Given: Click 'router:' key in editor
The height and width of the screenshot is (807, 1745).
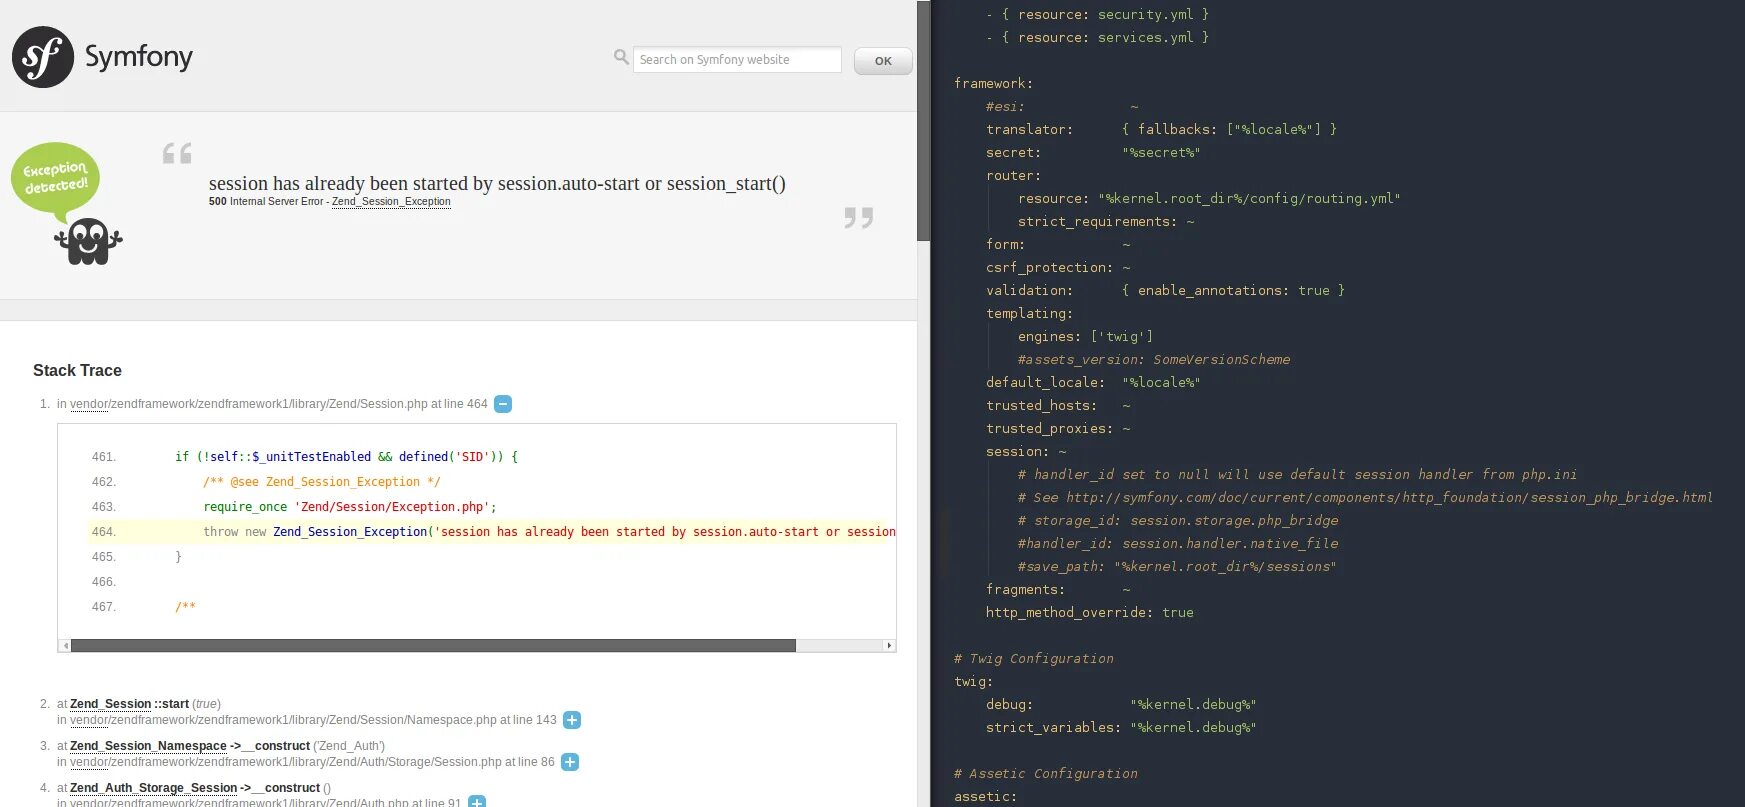Looking at the screenshot, I should tap(1013, 176).
